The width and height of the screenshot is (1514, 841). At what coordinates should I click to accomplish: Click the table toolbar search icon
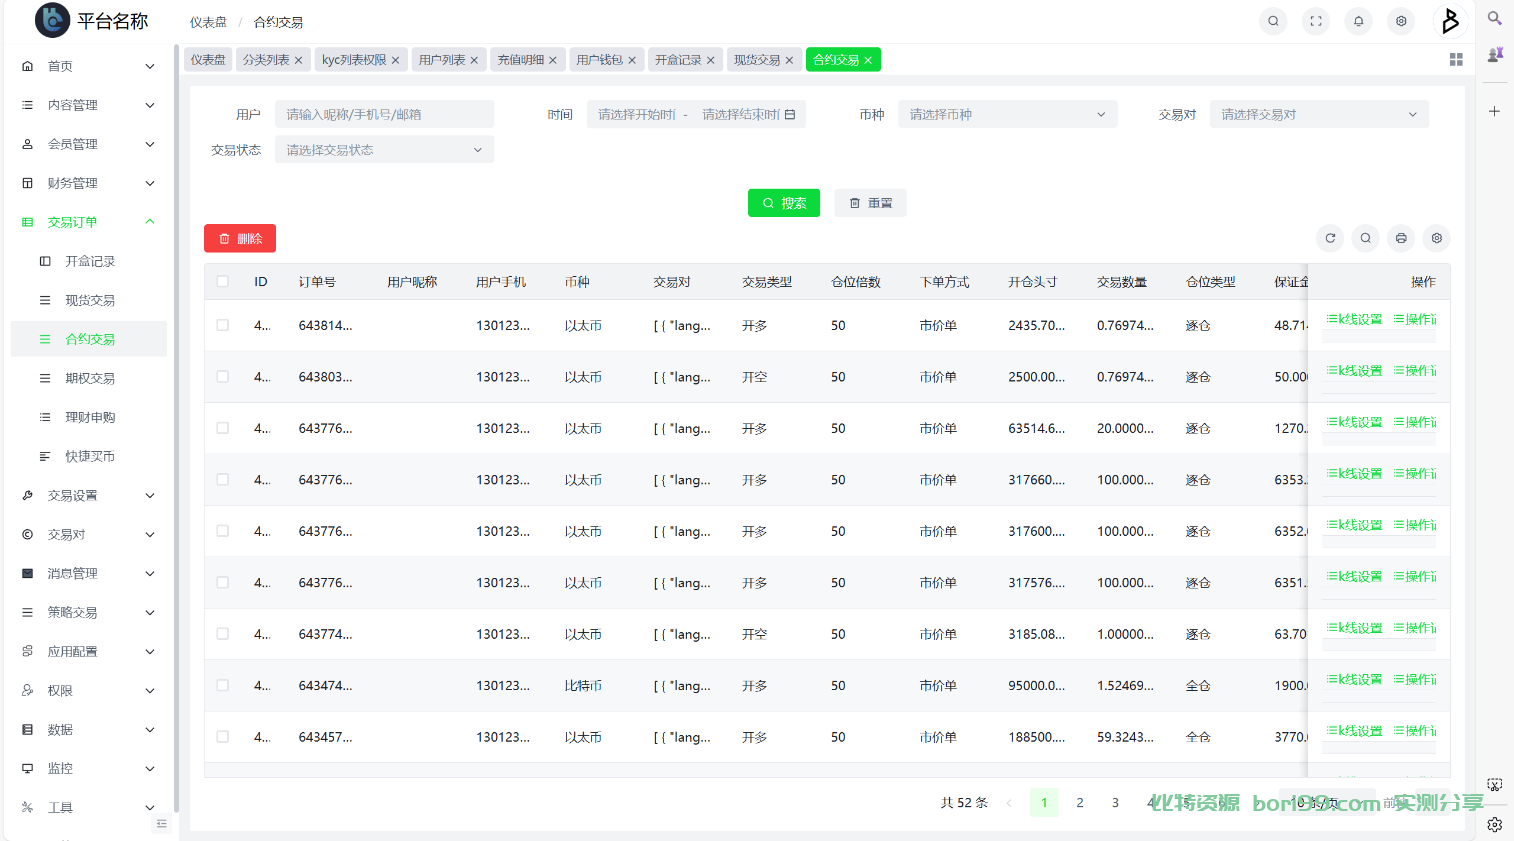1365,238
